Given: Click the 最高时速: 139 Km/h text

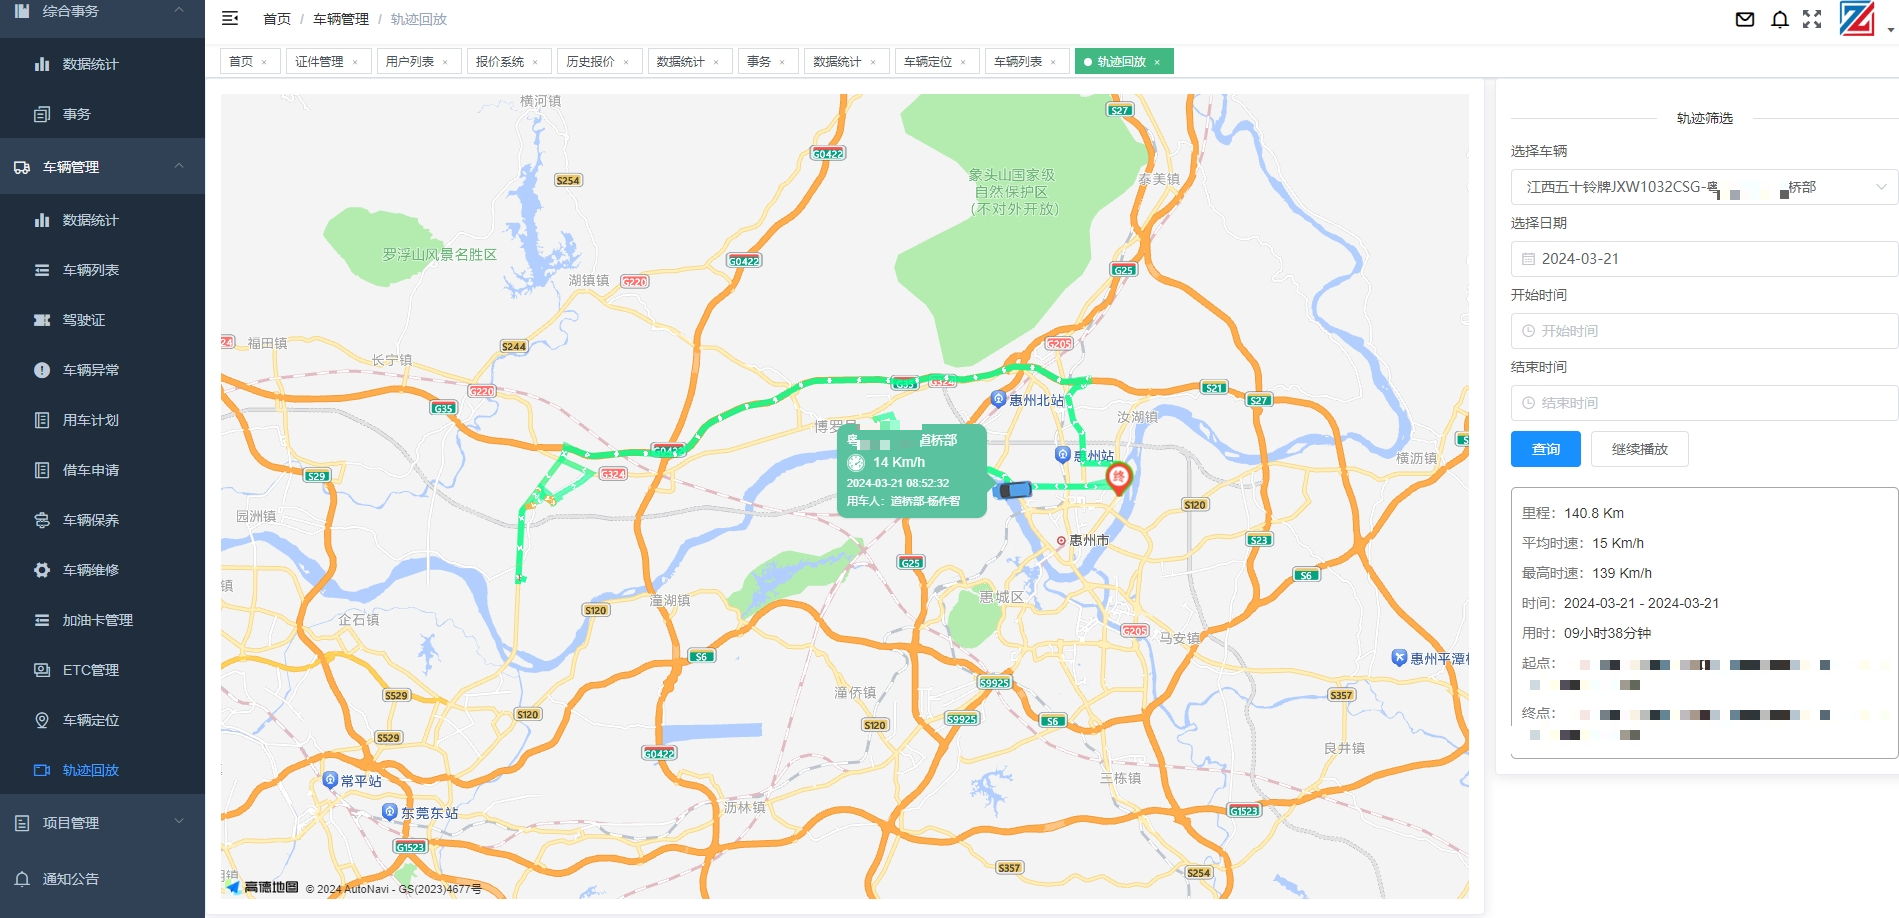Looking at the screenshot, I should 1587,573.
